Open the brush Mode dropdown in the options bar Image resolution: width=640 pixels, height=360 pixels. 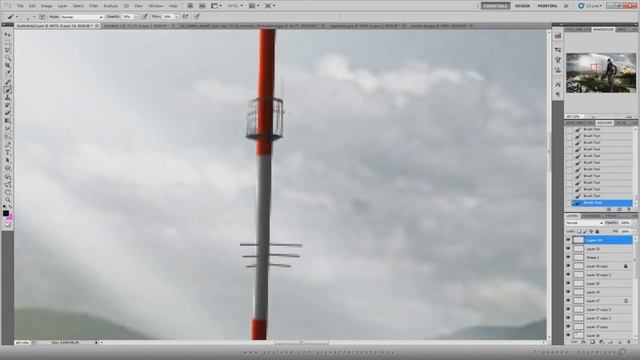[82, 17]
